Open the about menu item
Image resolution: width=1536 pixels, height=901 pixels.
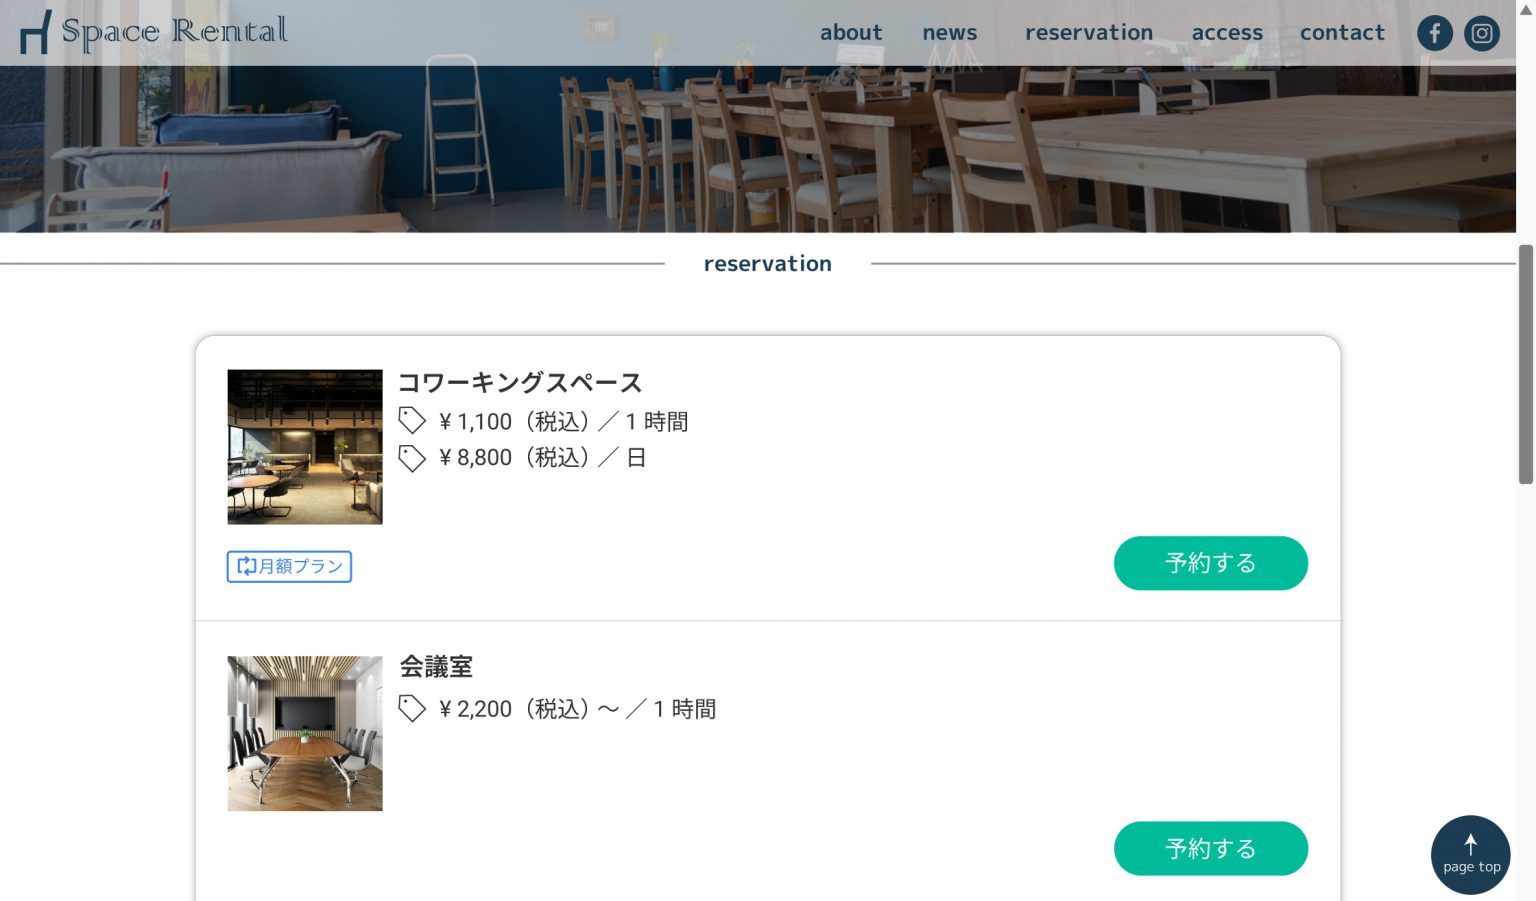point(851,33)
